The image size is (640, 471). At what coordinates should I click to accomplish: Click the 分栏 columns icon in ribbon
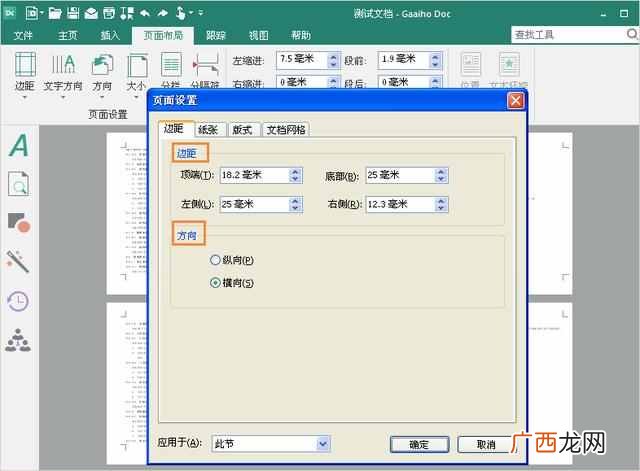171,64
